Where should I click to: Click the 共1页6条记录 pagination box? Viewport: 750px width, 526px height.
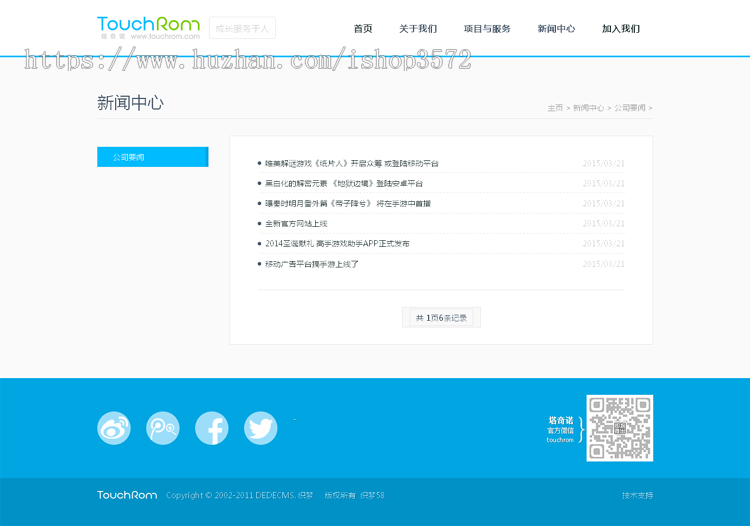coord(441,318)
